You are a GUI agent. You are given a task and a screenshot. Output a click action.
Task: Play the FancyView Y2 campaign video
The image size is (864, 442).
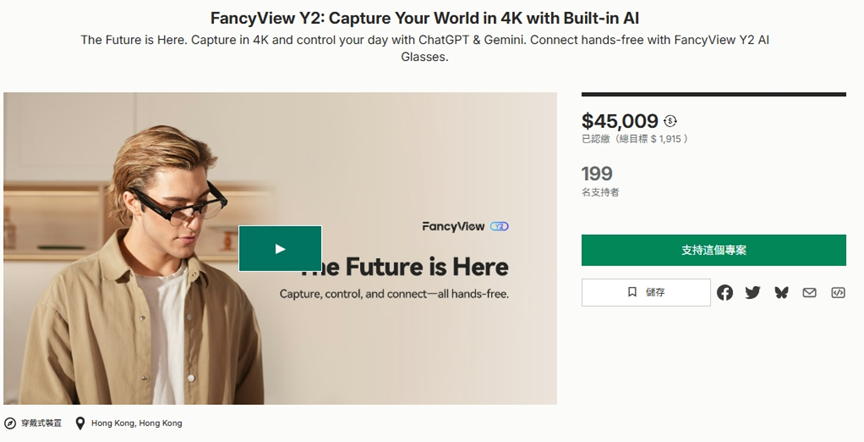coord(280,249)
